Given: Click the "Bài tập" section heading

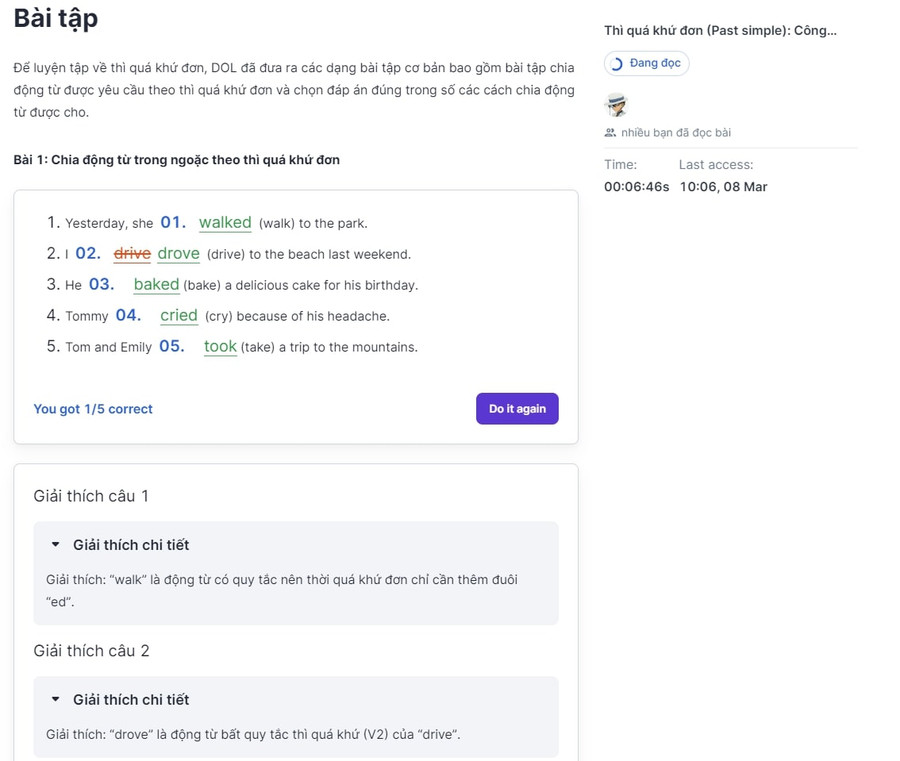Looking at the screenshot, I should click(x=56, y=18).
